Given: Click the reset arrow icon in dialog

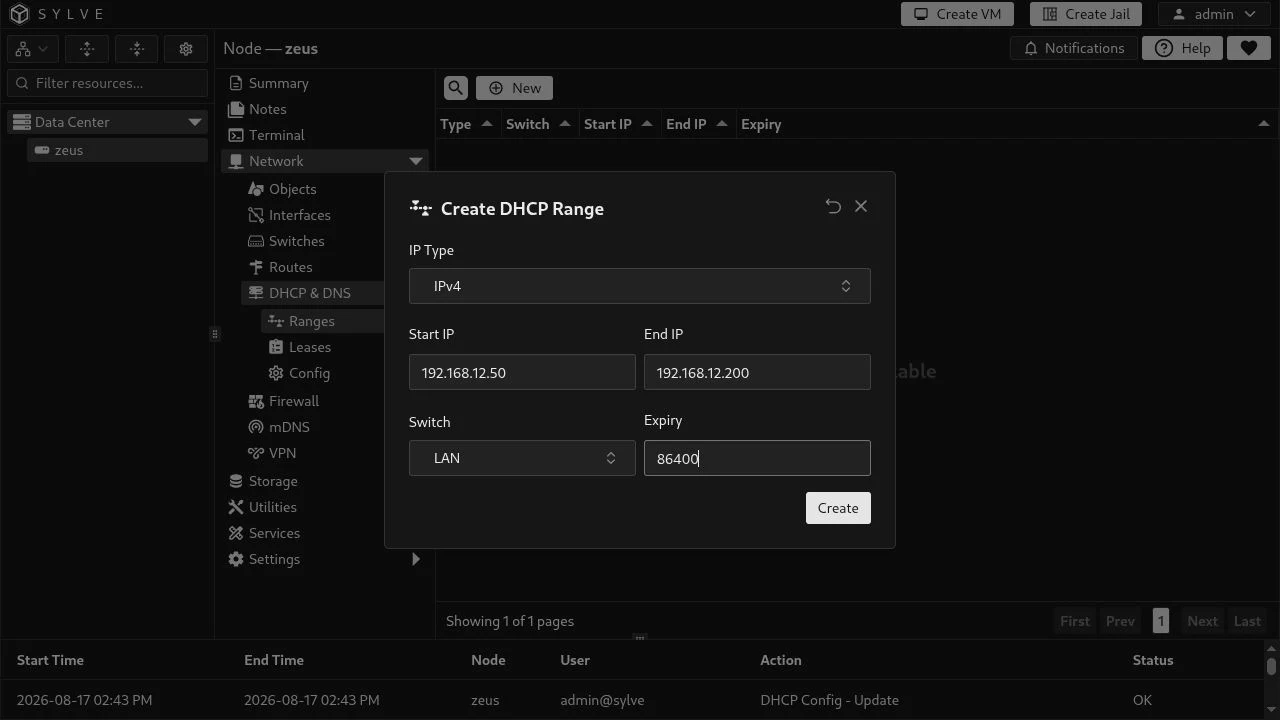Looking at the screenshot, I should click(x=833, y=206).
